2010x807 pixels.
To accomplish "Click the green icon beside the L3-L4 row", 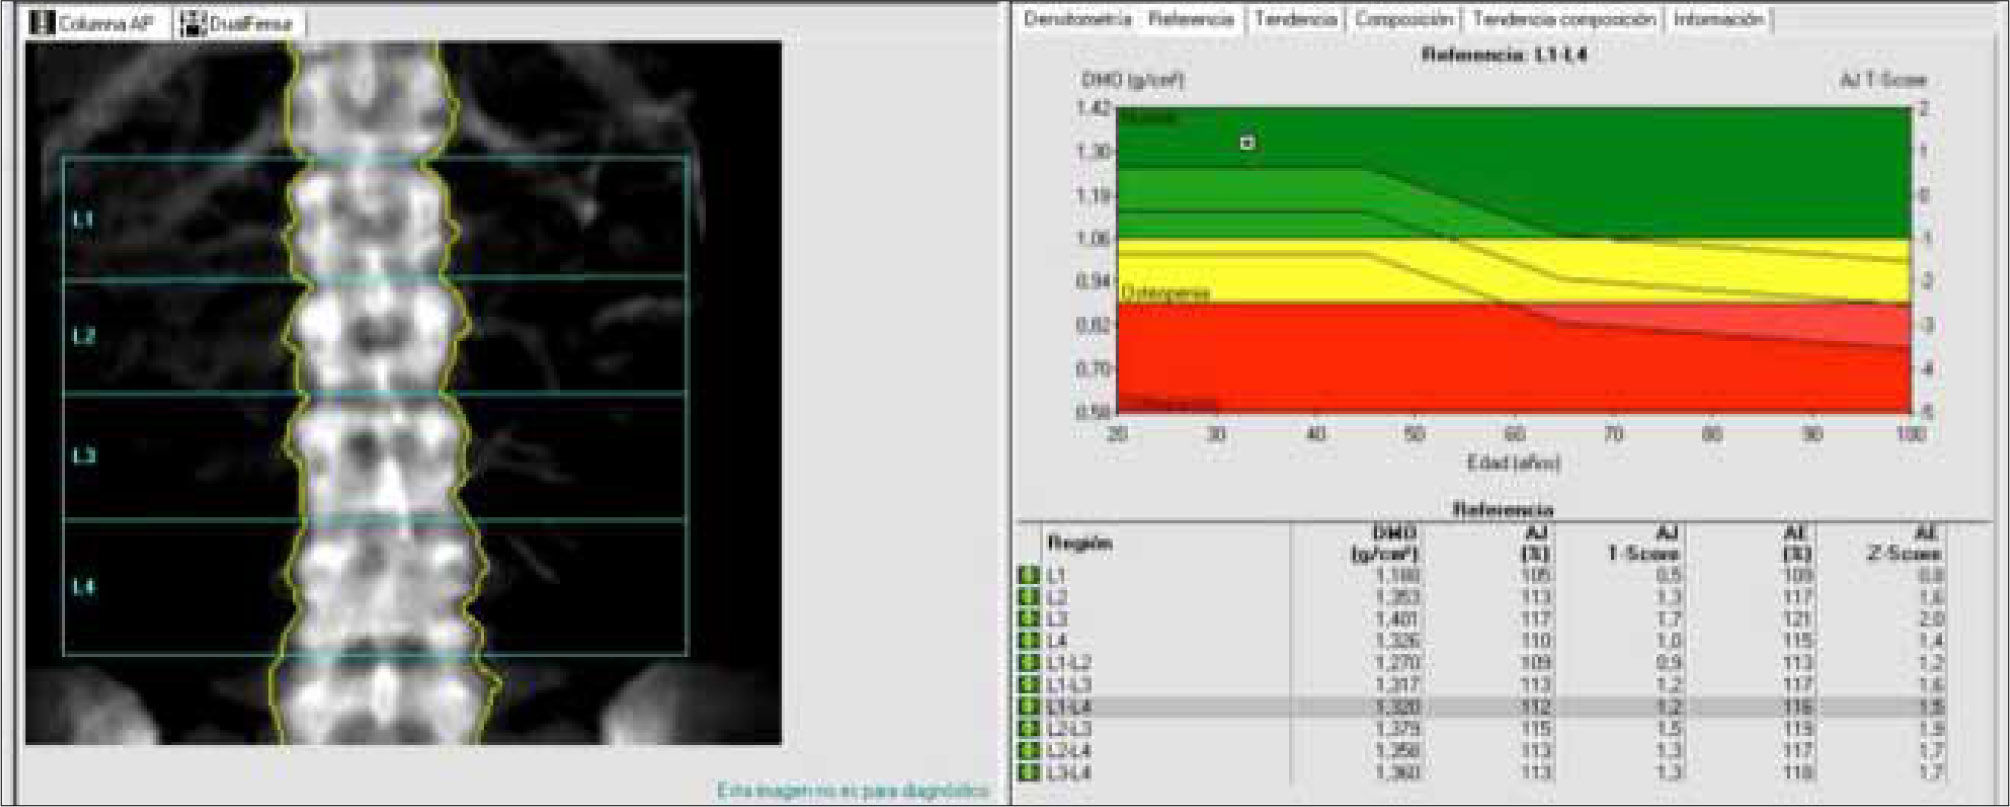I will point(1028,773).
